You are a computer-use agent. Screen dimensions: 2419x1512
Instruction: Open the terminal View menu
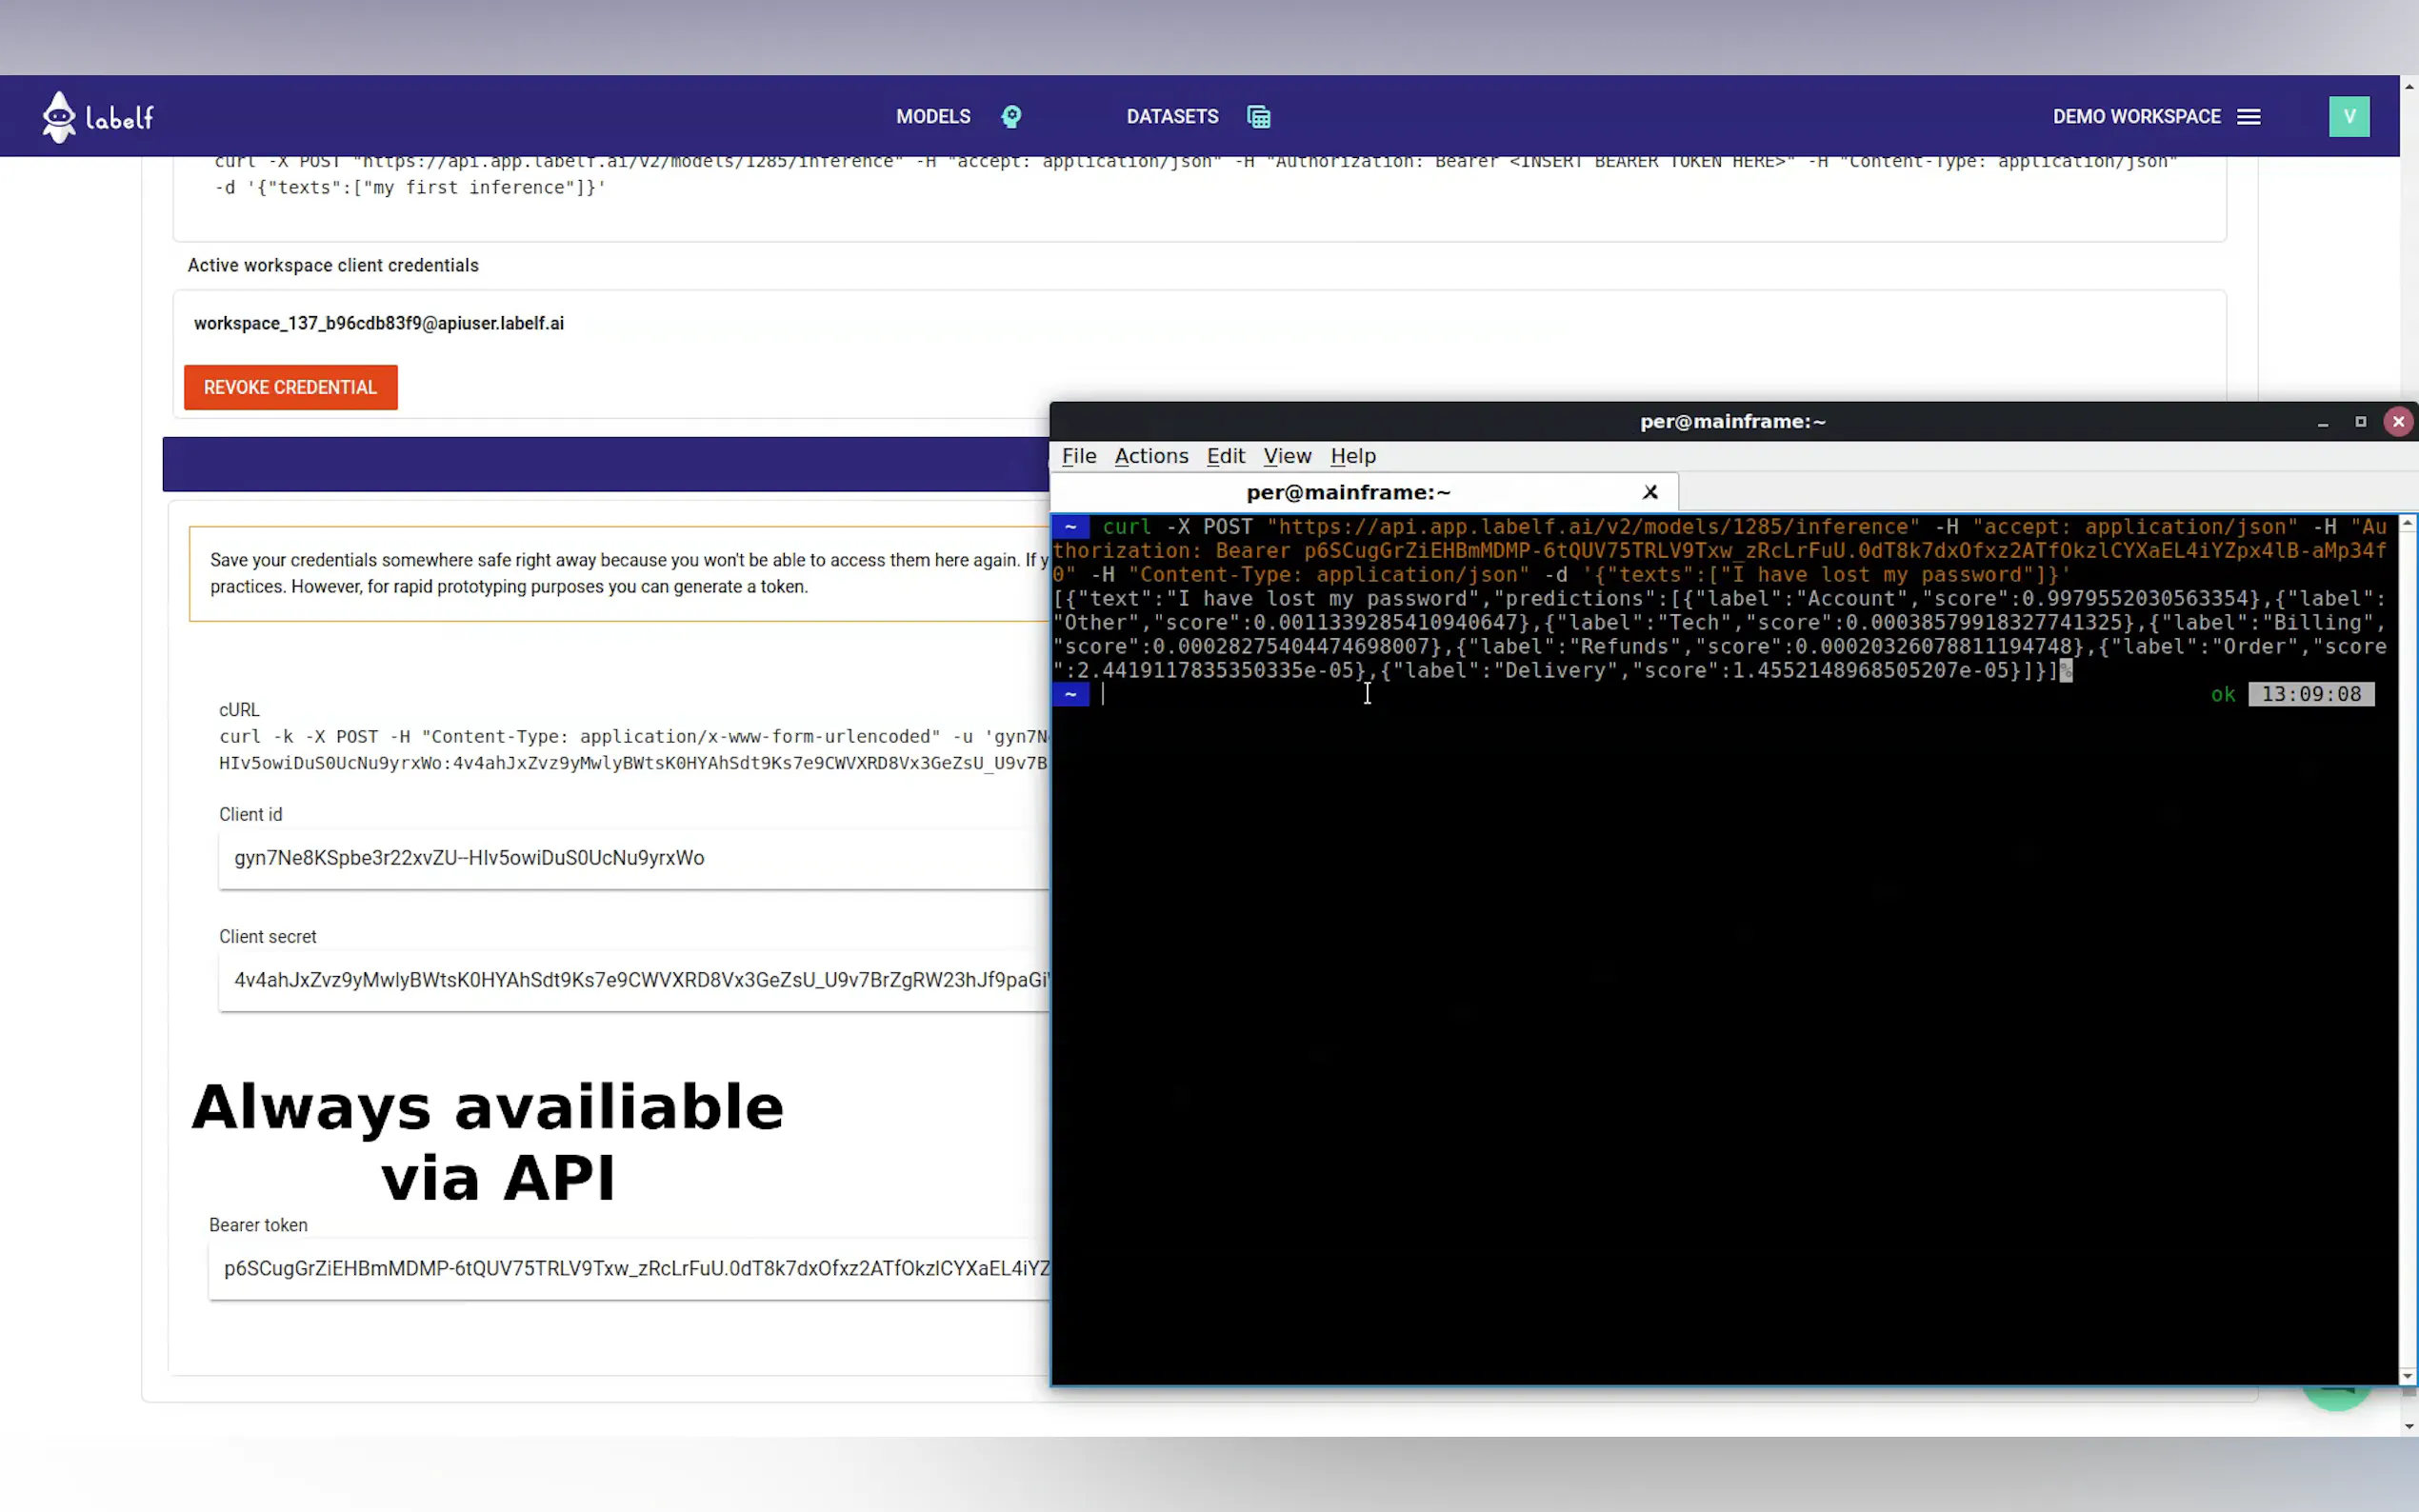(1286, 456)
